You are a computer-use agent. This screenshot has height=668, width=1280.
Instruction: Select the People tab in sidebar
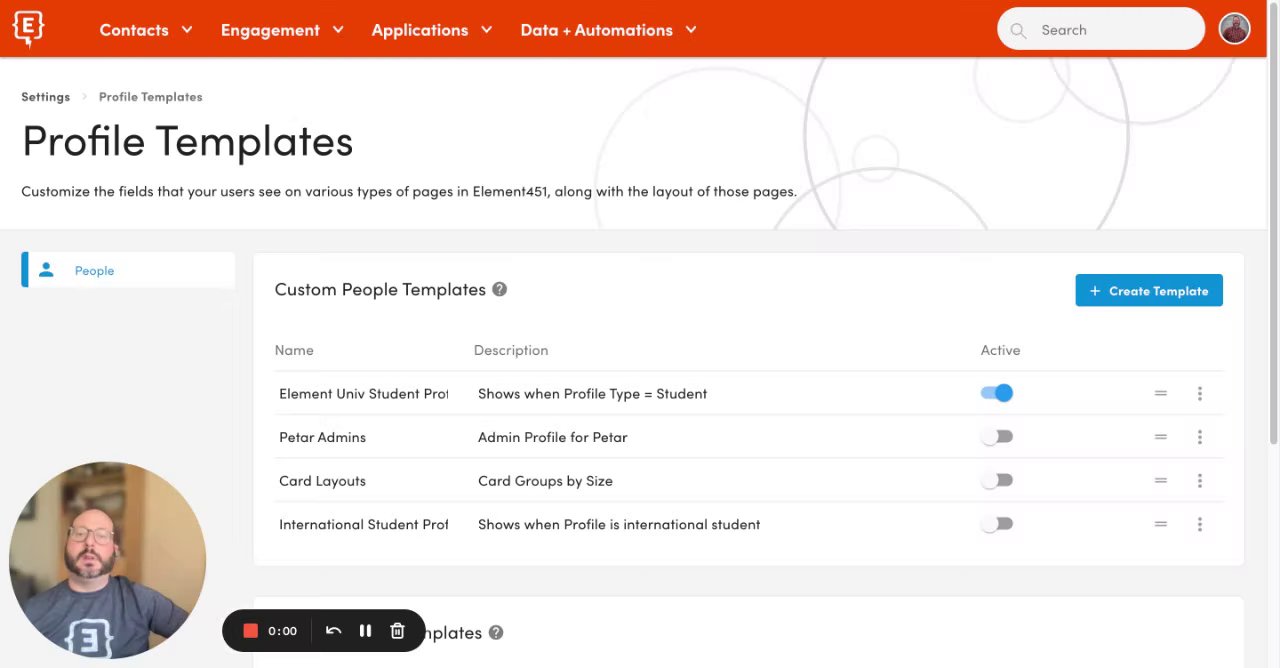128,270
